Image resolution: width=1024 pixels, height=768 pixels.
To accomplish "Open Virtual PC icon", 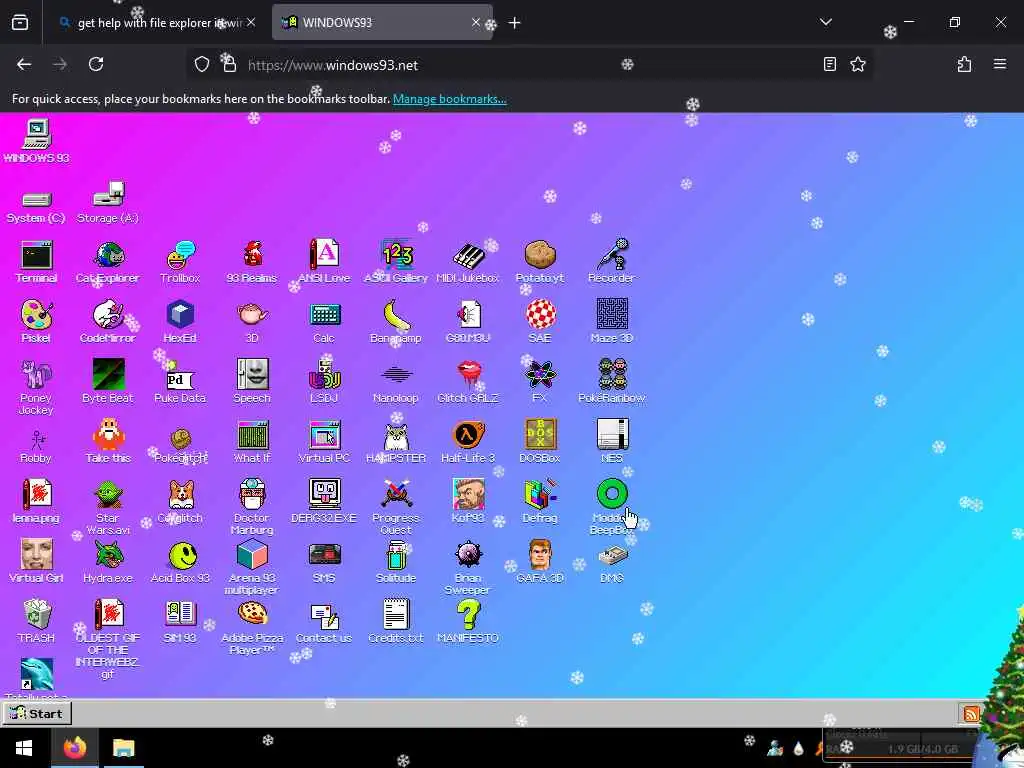I will 324,442.
